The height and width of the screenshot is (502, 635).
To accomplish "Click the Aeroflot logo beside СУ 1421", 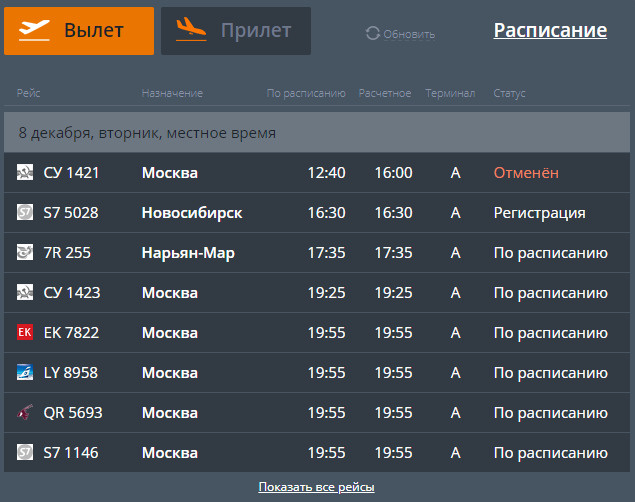I will [x=25, y=172].
